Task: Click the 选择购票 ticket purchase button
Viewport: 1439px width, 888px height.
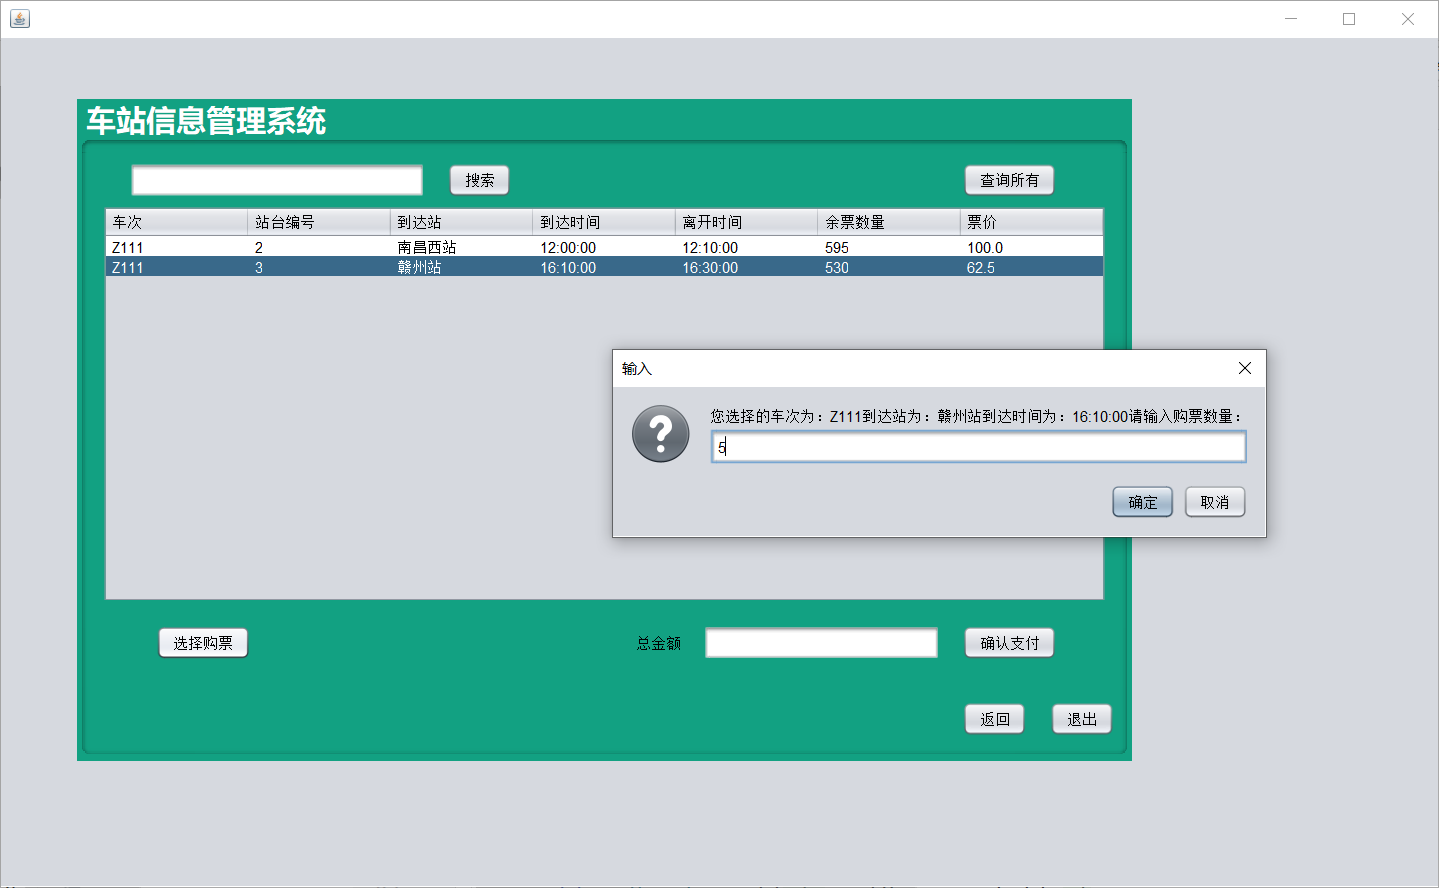Action: click(x=203, y=643)
